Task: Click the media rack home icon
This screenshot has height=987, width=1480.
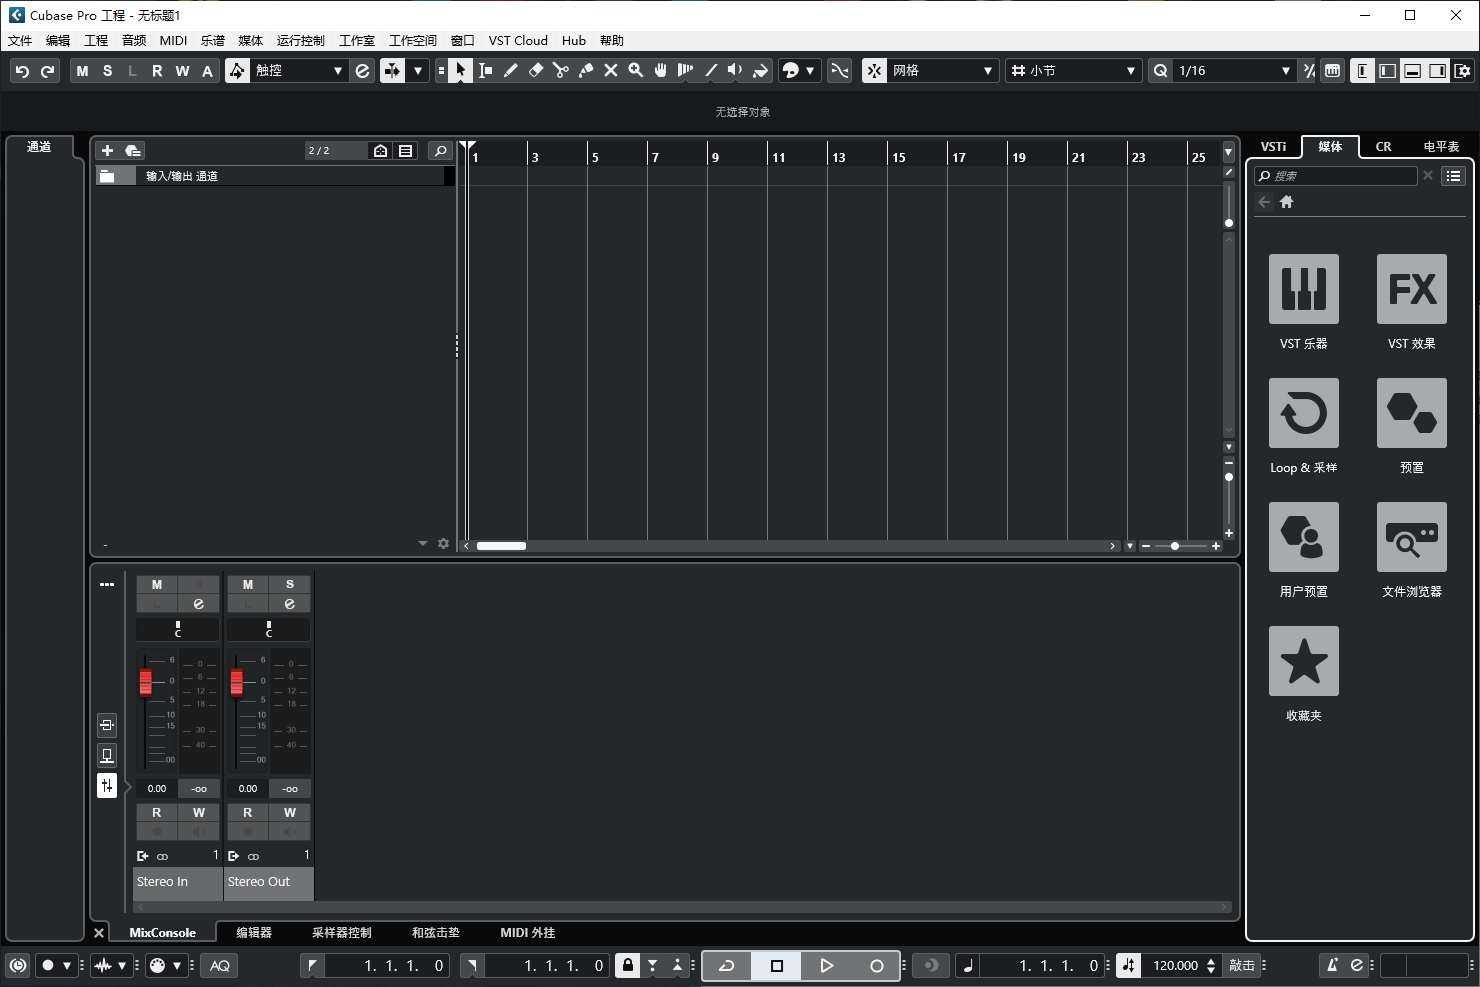Action: pos(1287,202)
